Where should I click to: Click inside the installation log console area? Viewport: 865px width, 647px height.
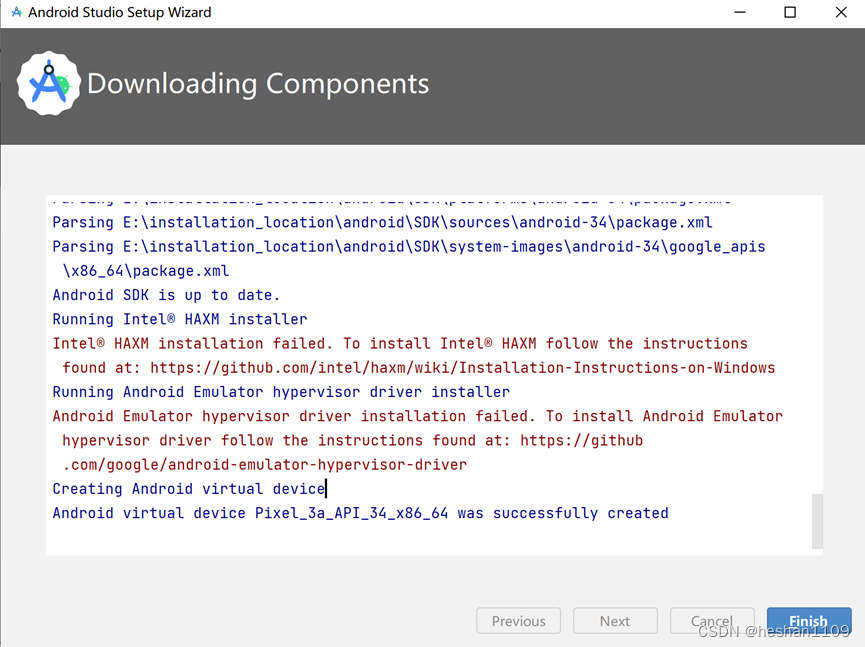click(x=430, y=380)
